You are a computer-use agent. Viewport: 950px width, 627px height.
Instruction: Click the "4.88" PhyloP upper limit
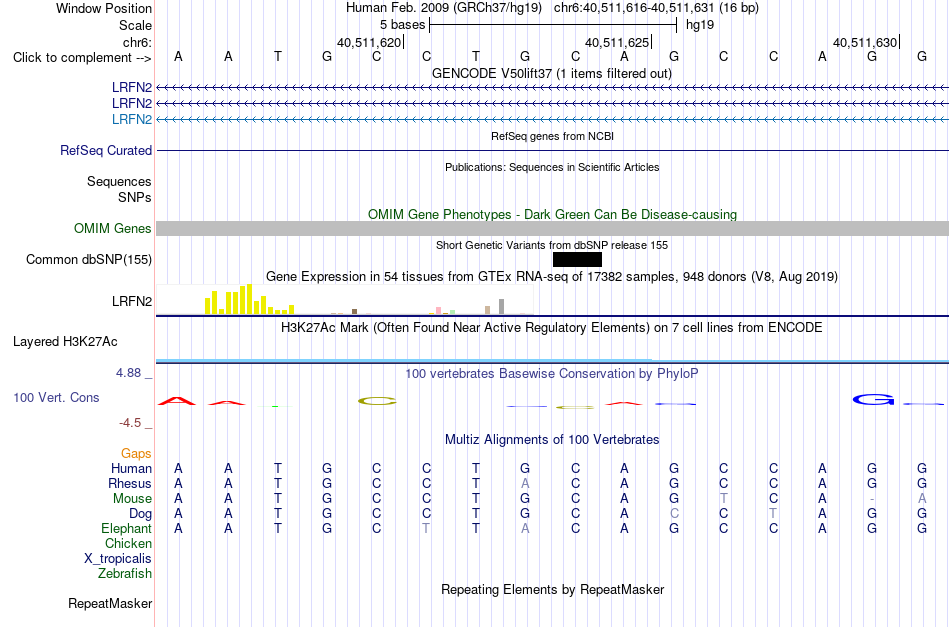128,373
